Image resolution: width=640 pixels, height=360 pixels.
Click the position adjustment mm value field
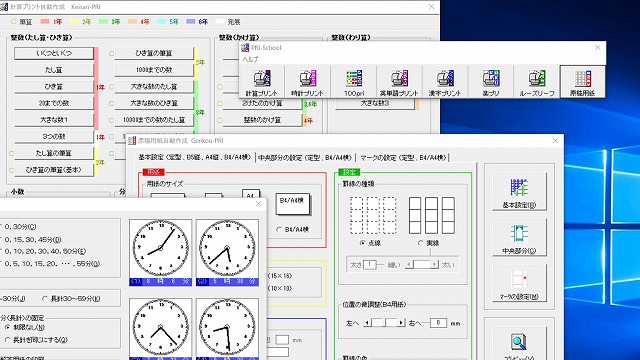click(x=438, y=323)
